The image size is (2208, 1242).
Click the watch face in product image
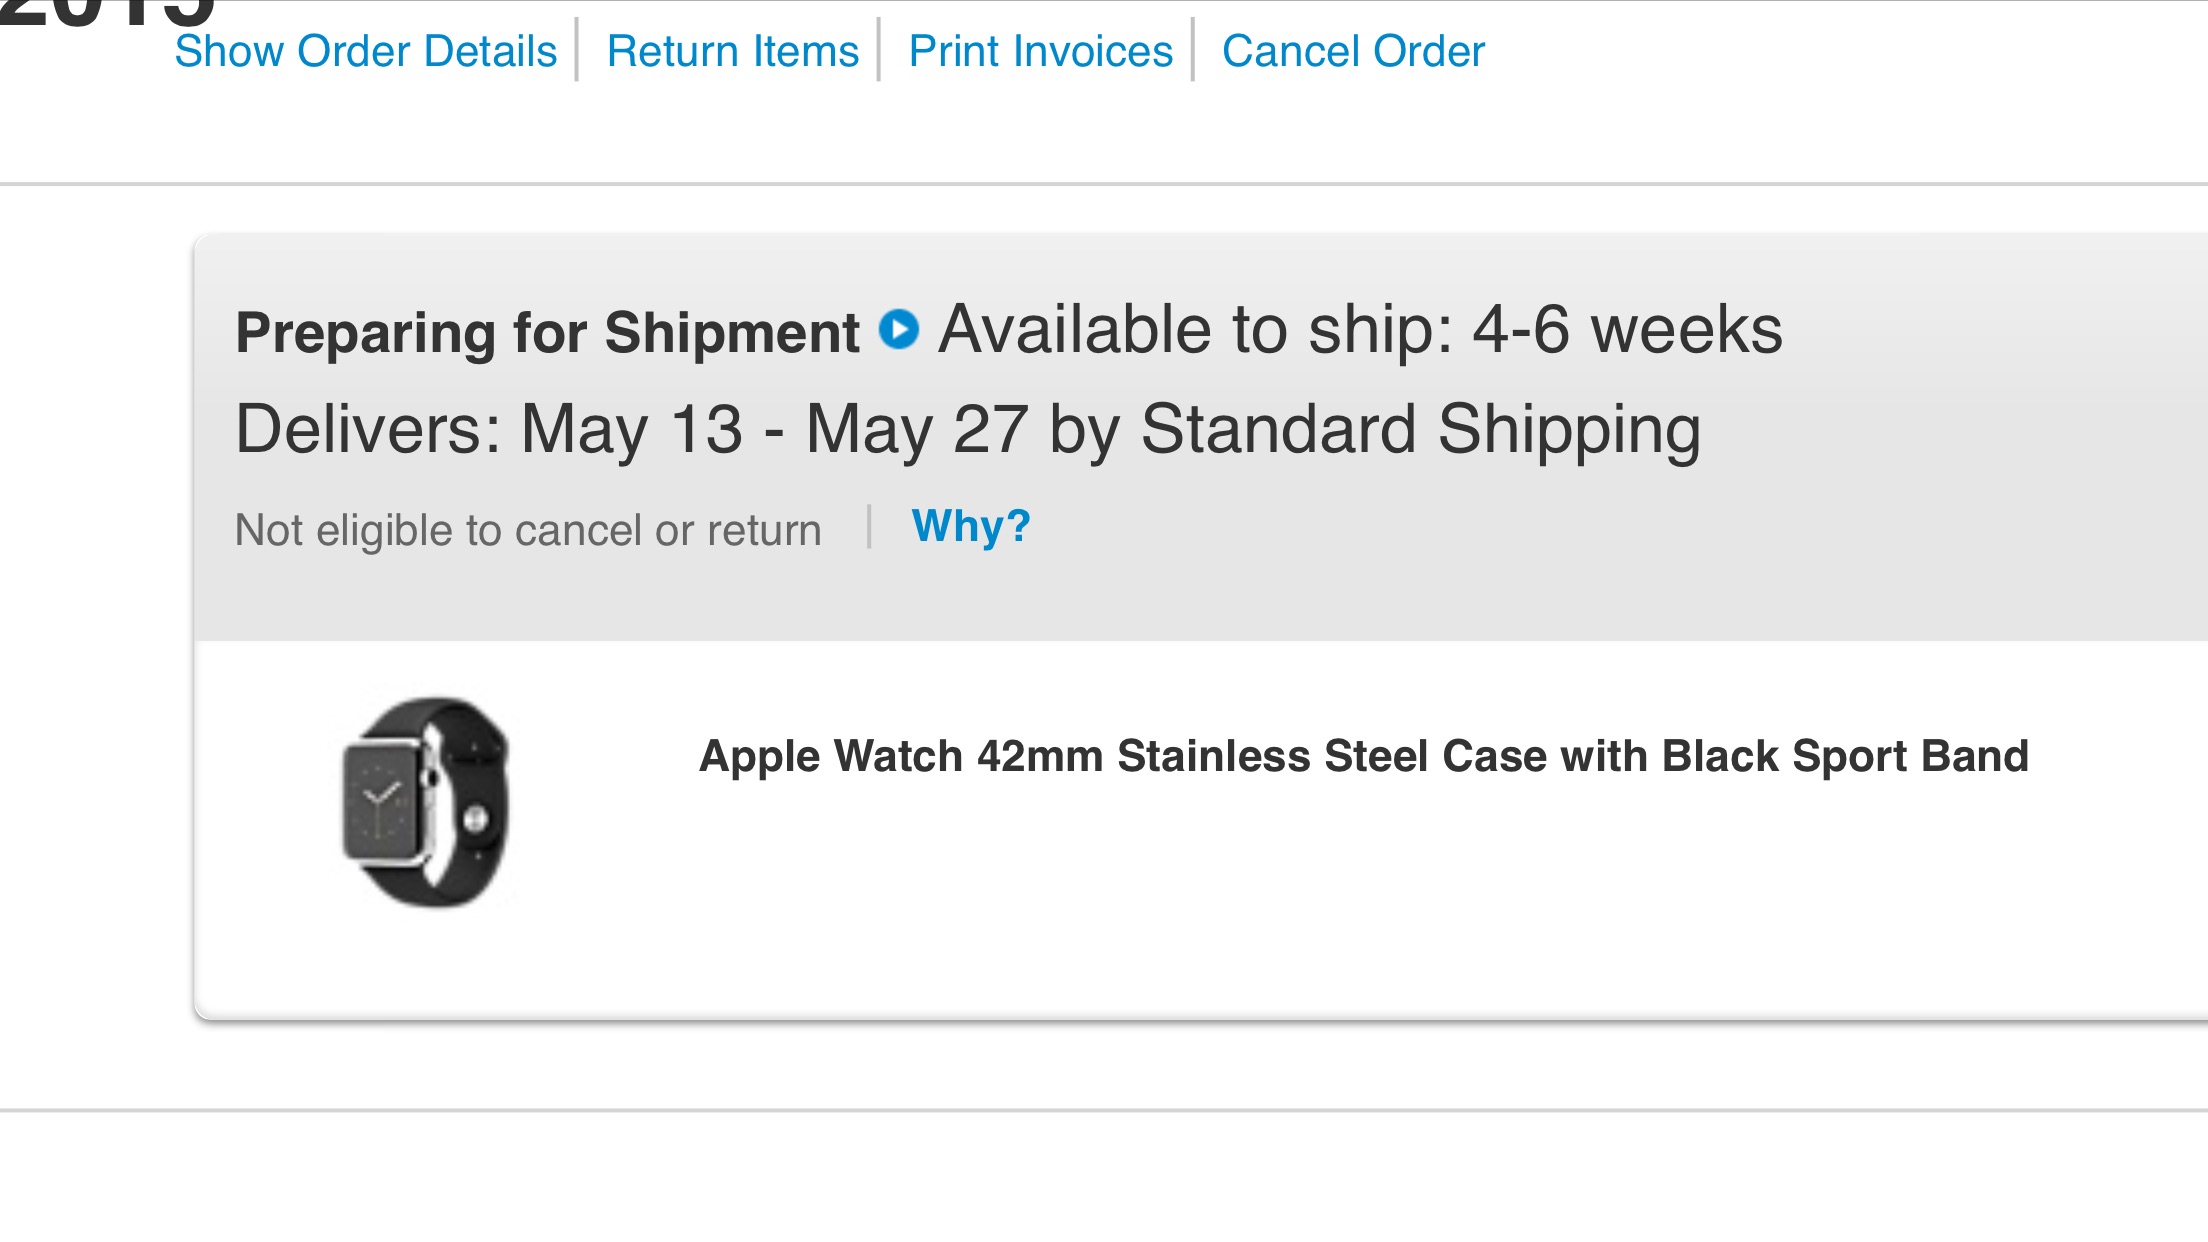(x=384, y=801)
